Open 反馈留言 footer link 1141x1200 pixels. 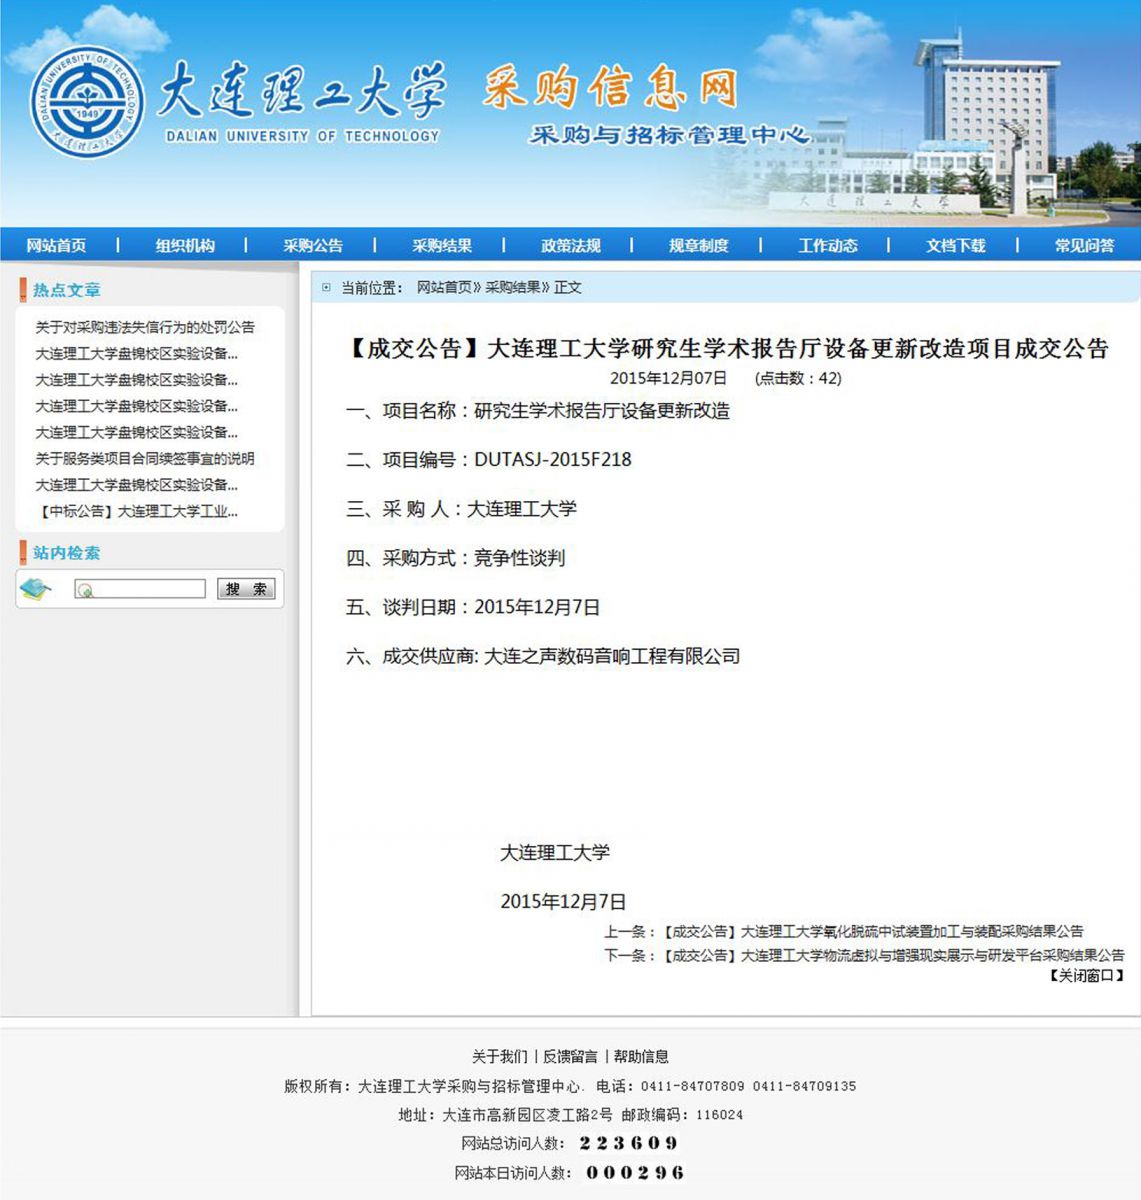[570, 1057]
